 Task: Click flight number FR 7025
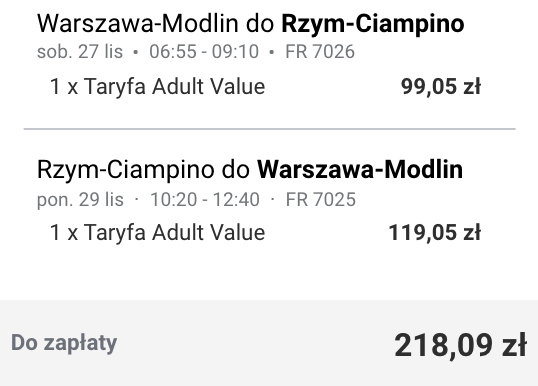point(320,200)
